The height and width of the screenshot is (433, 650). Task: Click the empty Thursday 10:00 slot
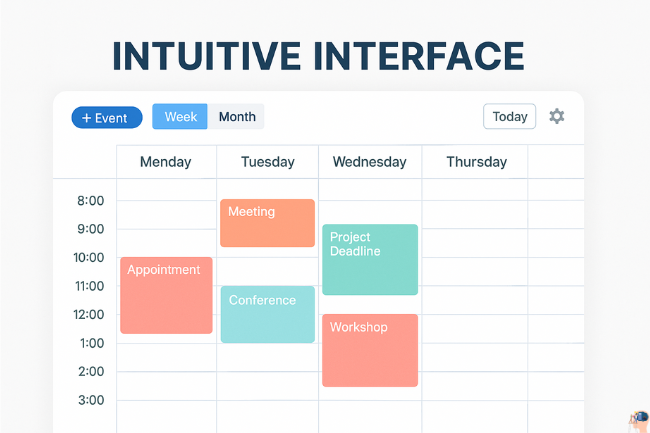click(x=476, y=258)
